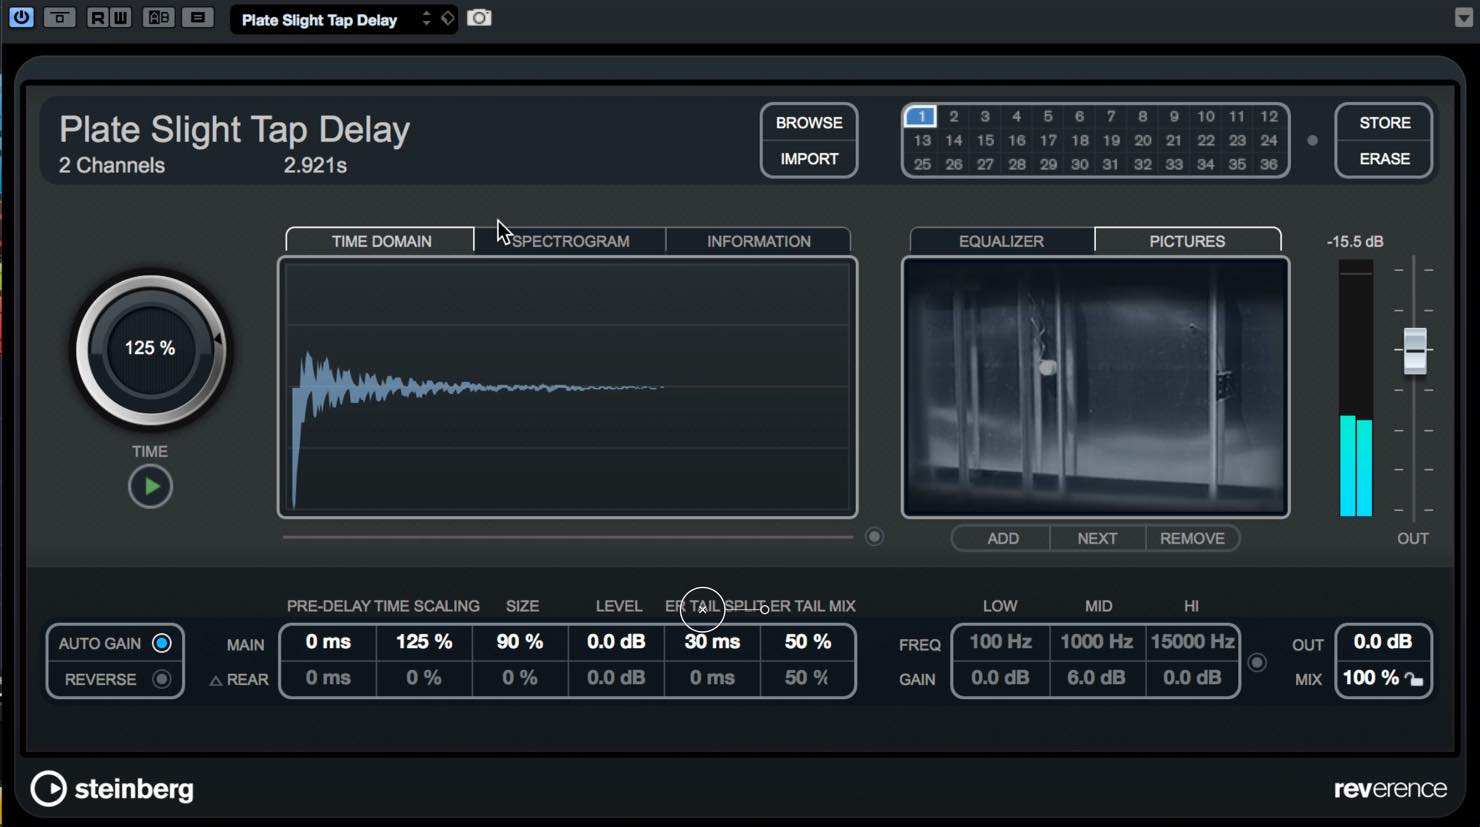Click the camera snapshot icon

(479, 18)
